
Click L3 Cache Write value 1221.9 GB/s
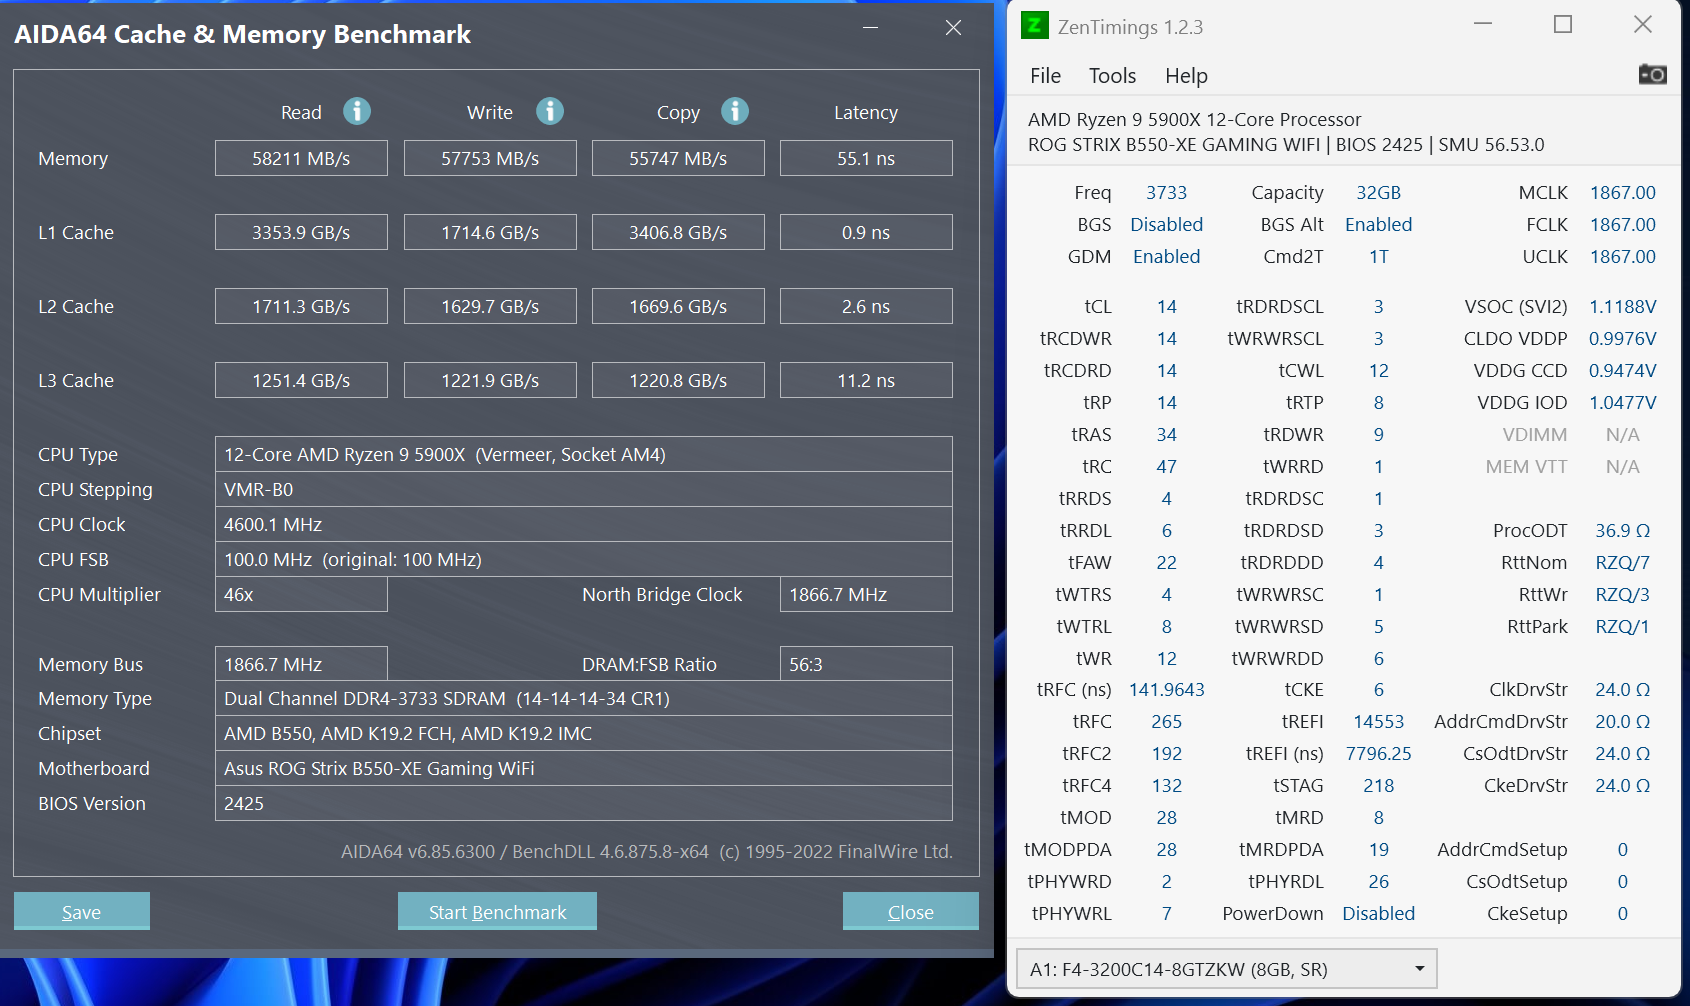[490, 380]
